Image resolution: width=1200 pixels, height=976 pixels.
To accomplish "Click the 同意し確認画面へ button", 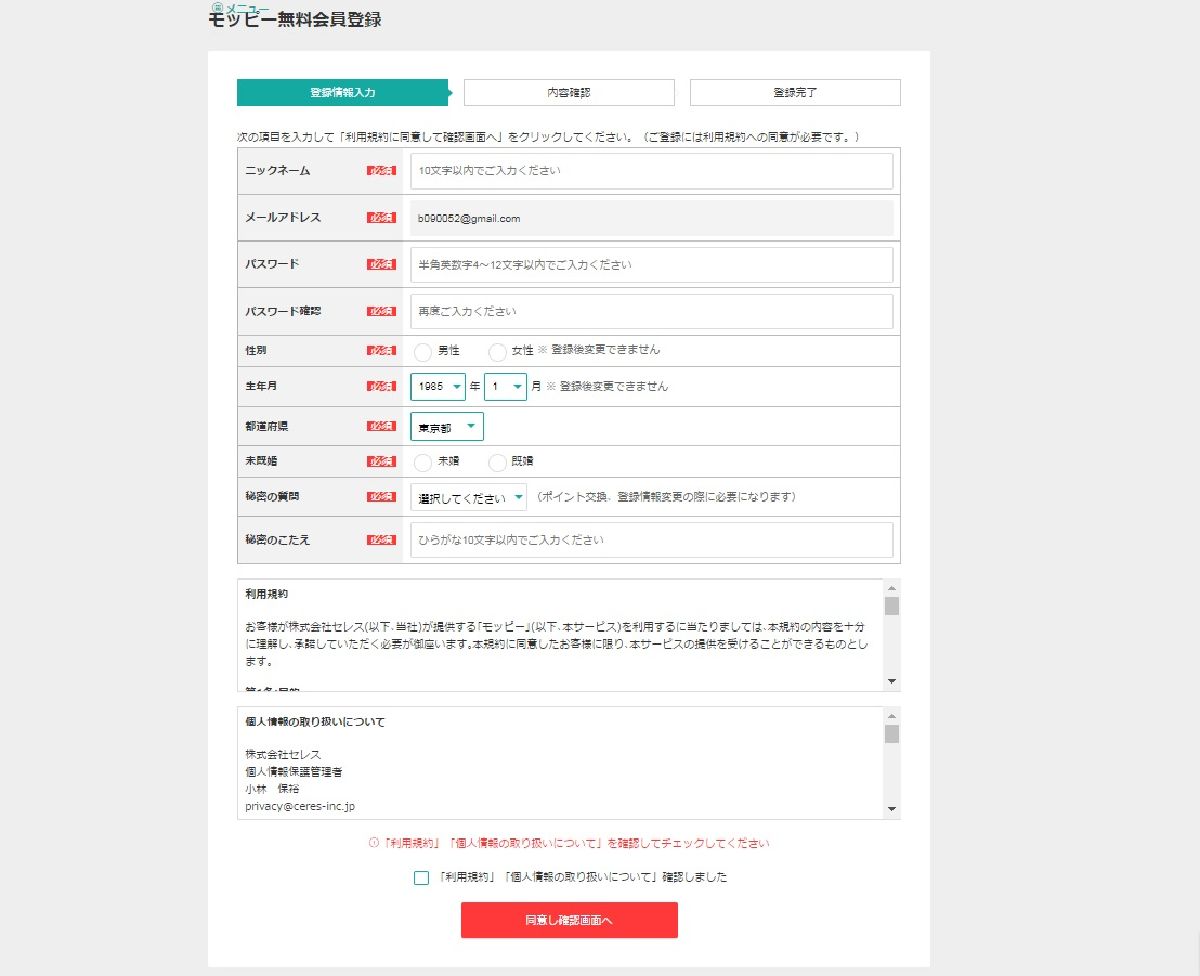I will (x=569, y=920).
